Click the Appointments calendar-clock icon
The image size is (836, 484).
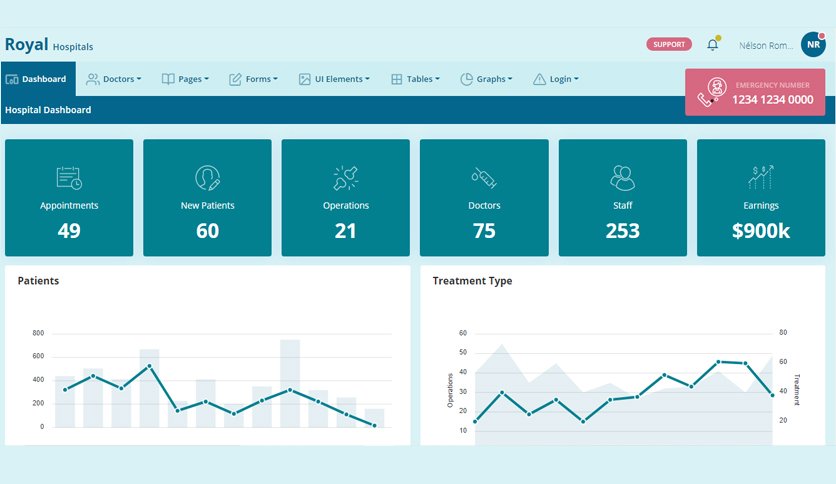[x=69, y=178]
